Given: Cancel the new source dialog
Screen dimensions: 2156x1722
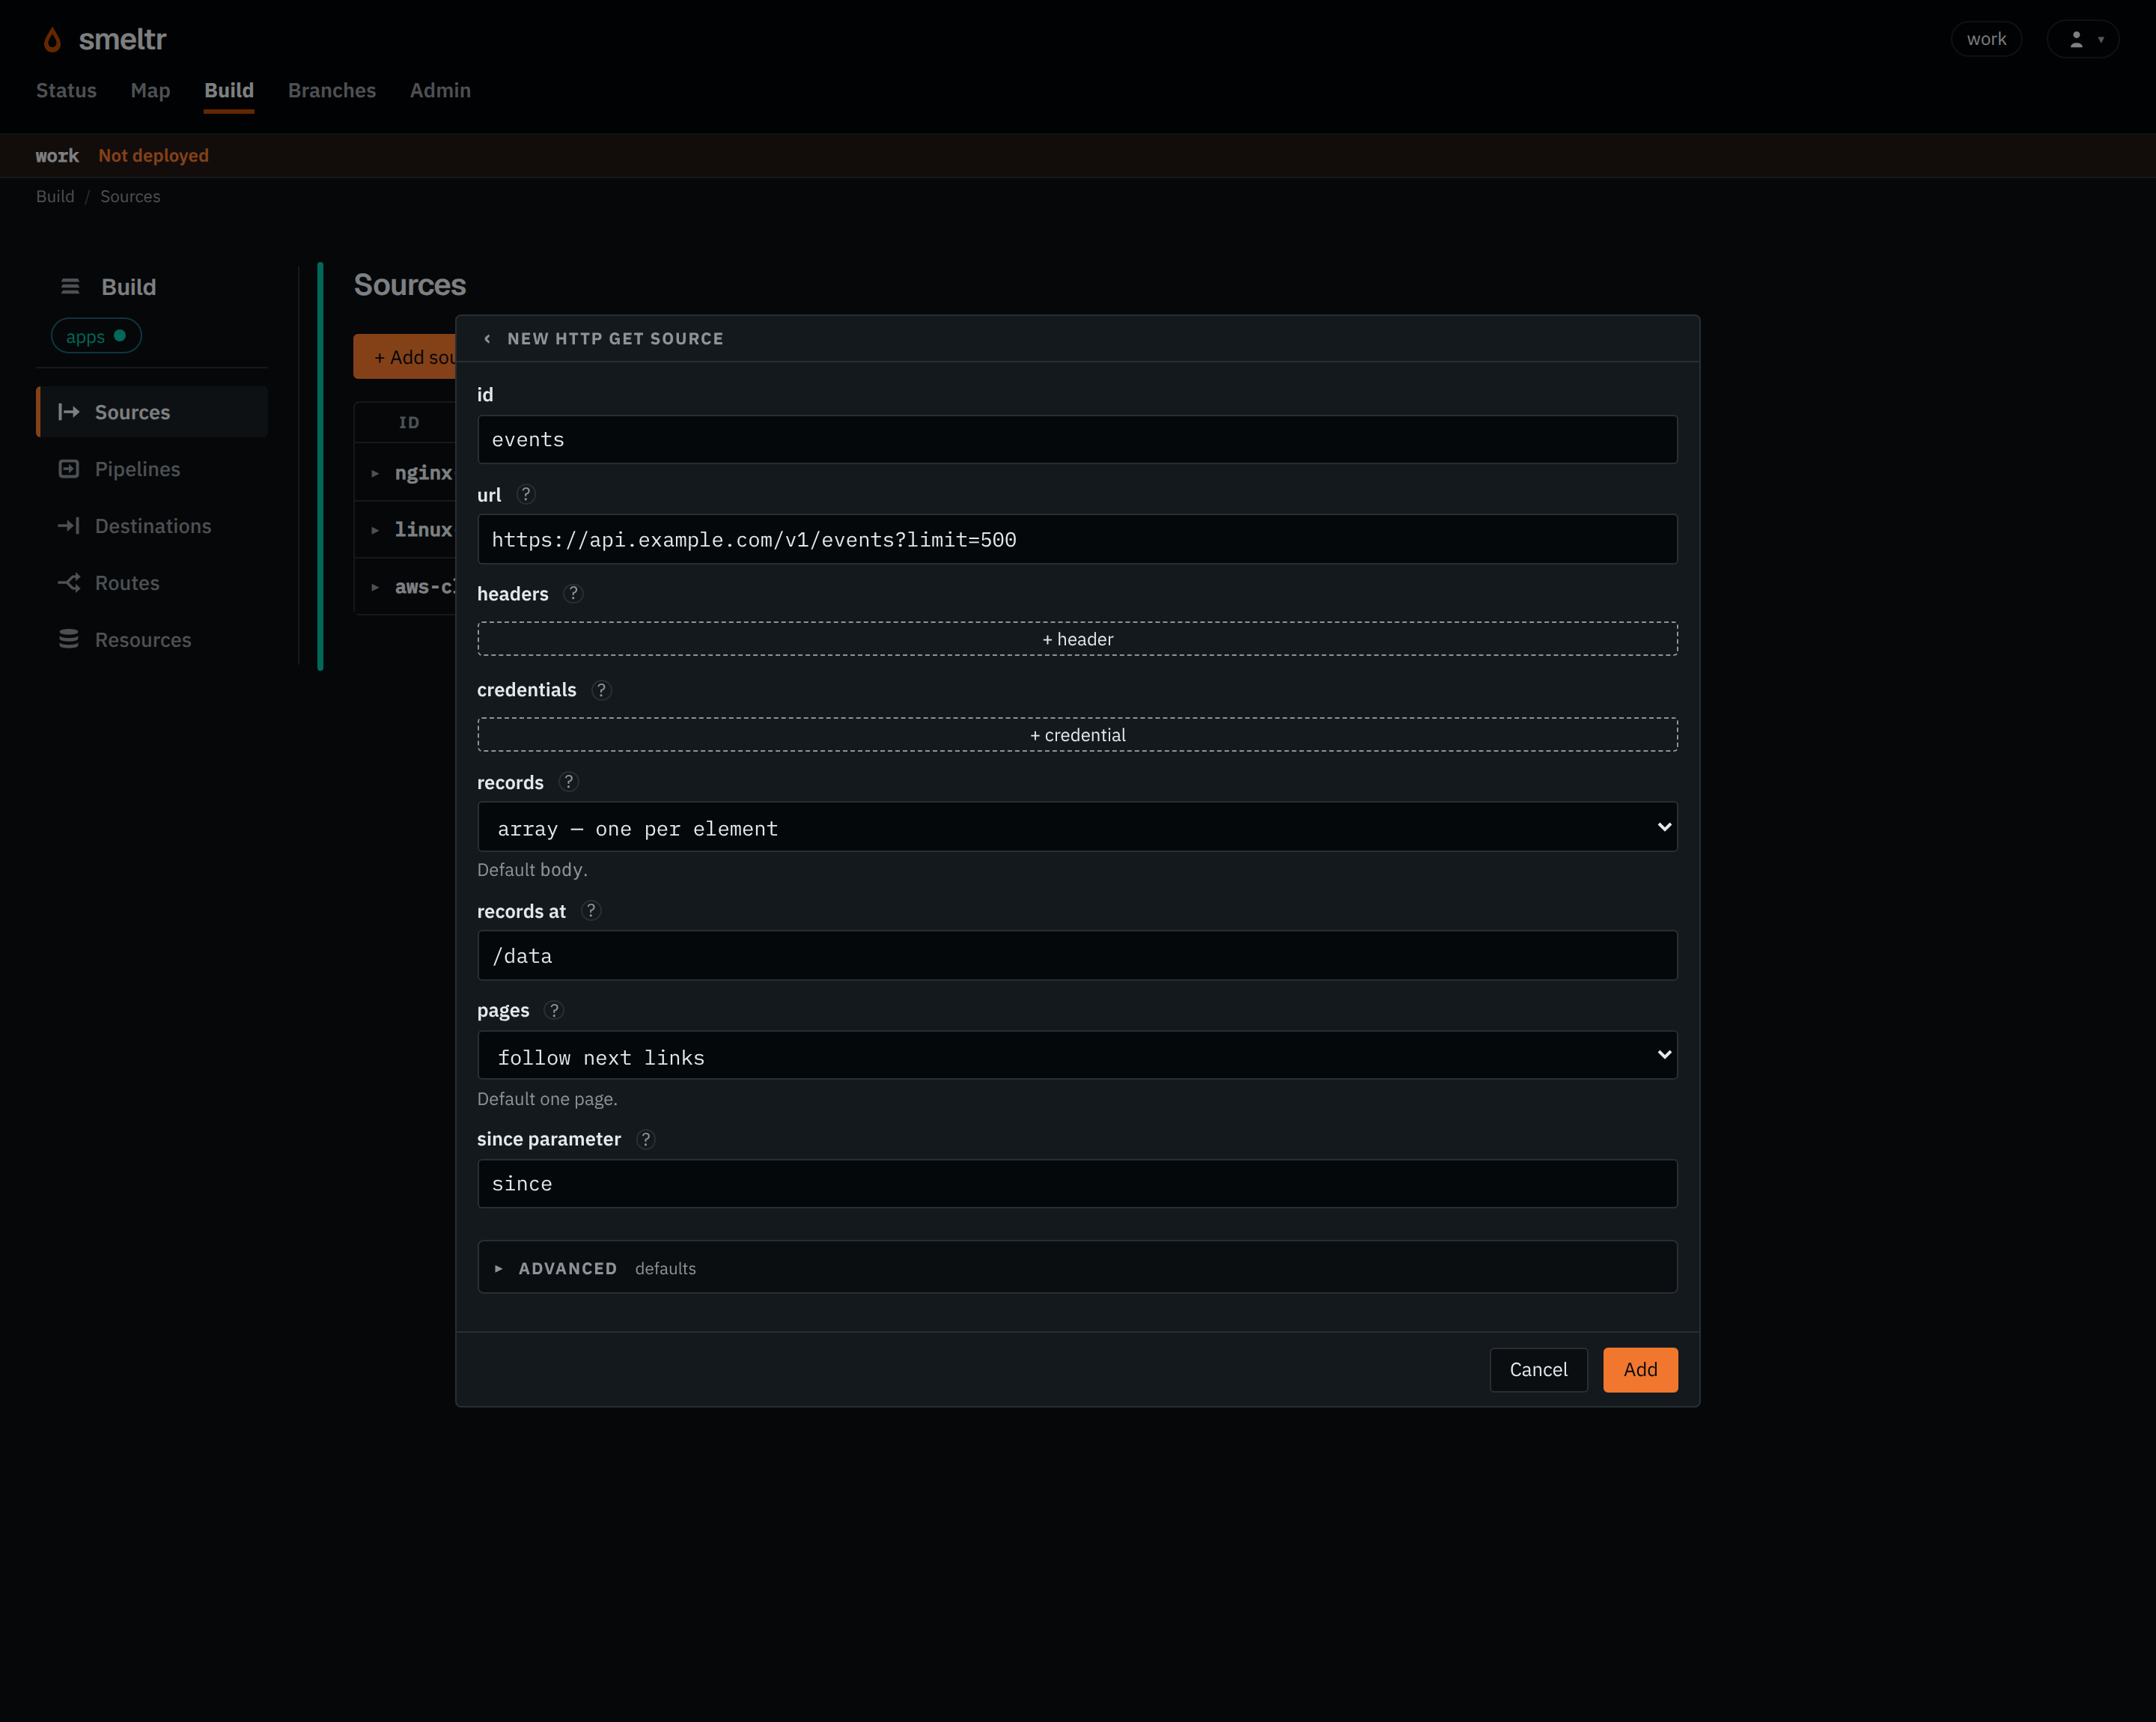Looking at the screenshot, I should point(1538,1370).
